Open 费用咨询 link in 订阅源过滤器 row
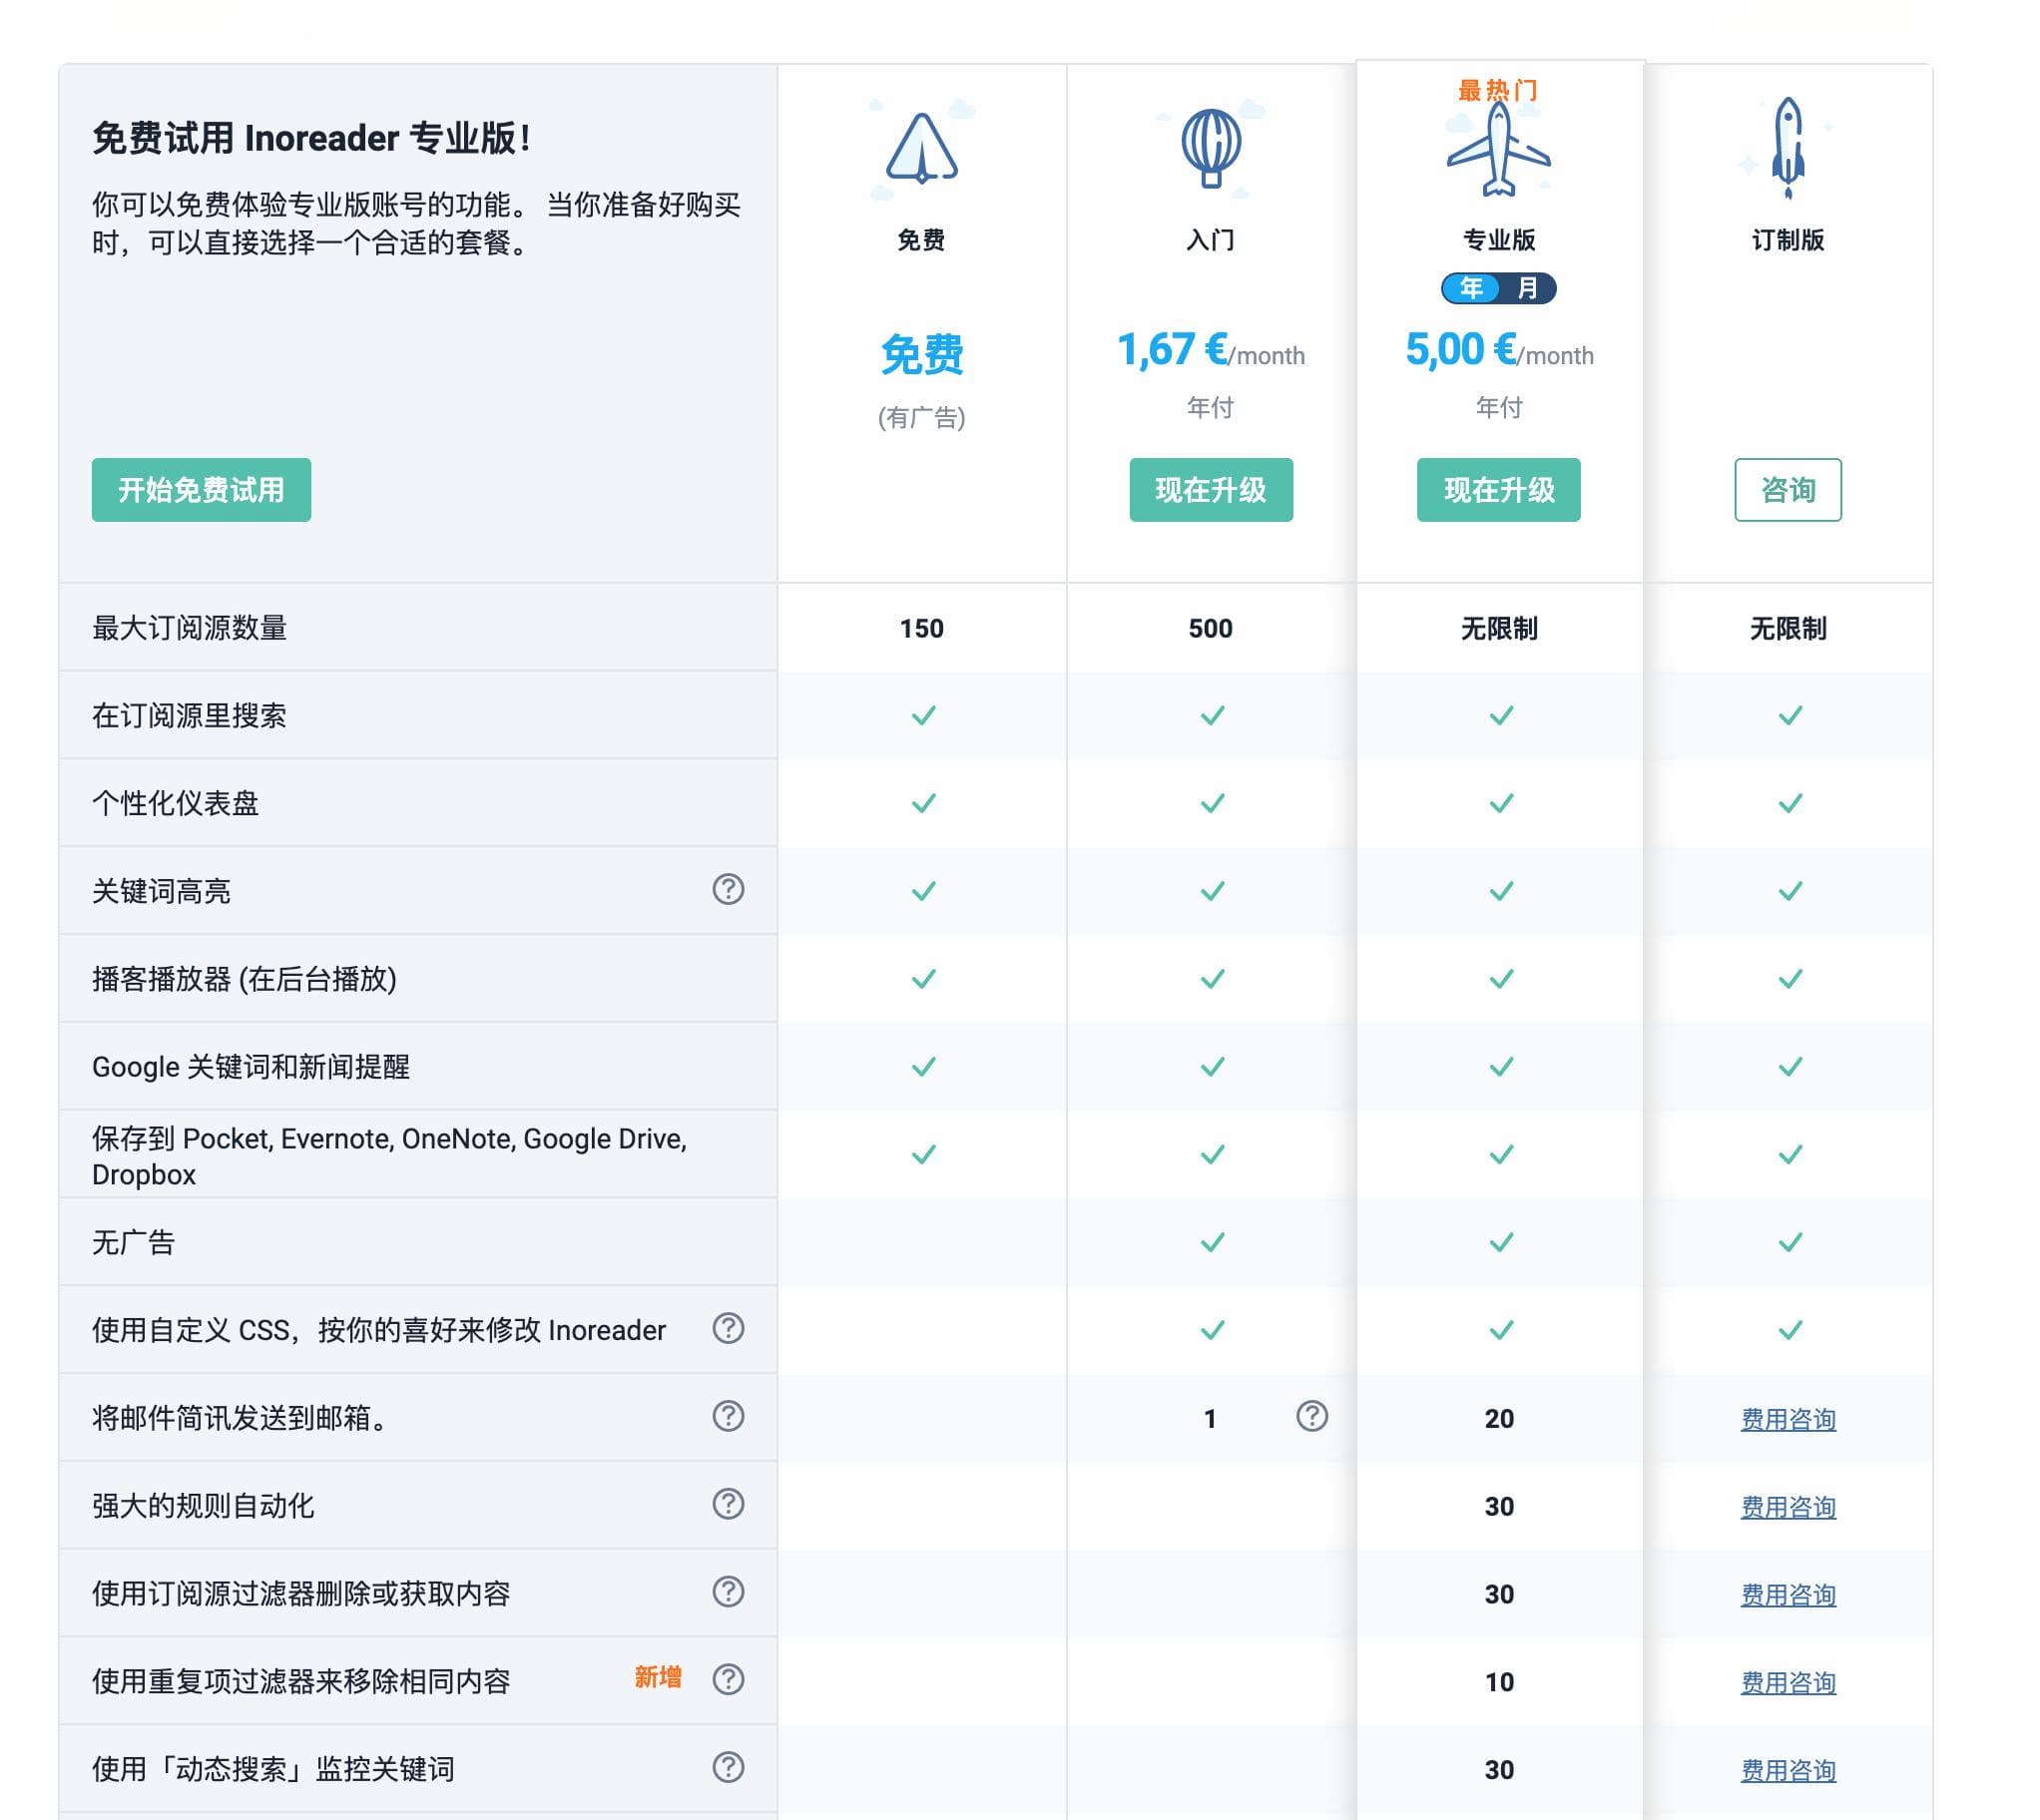The height and width of the screenshot is (1820, 2040). click(1788, 1595)
